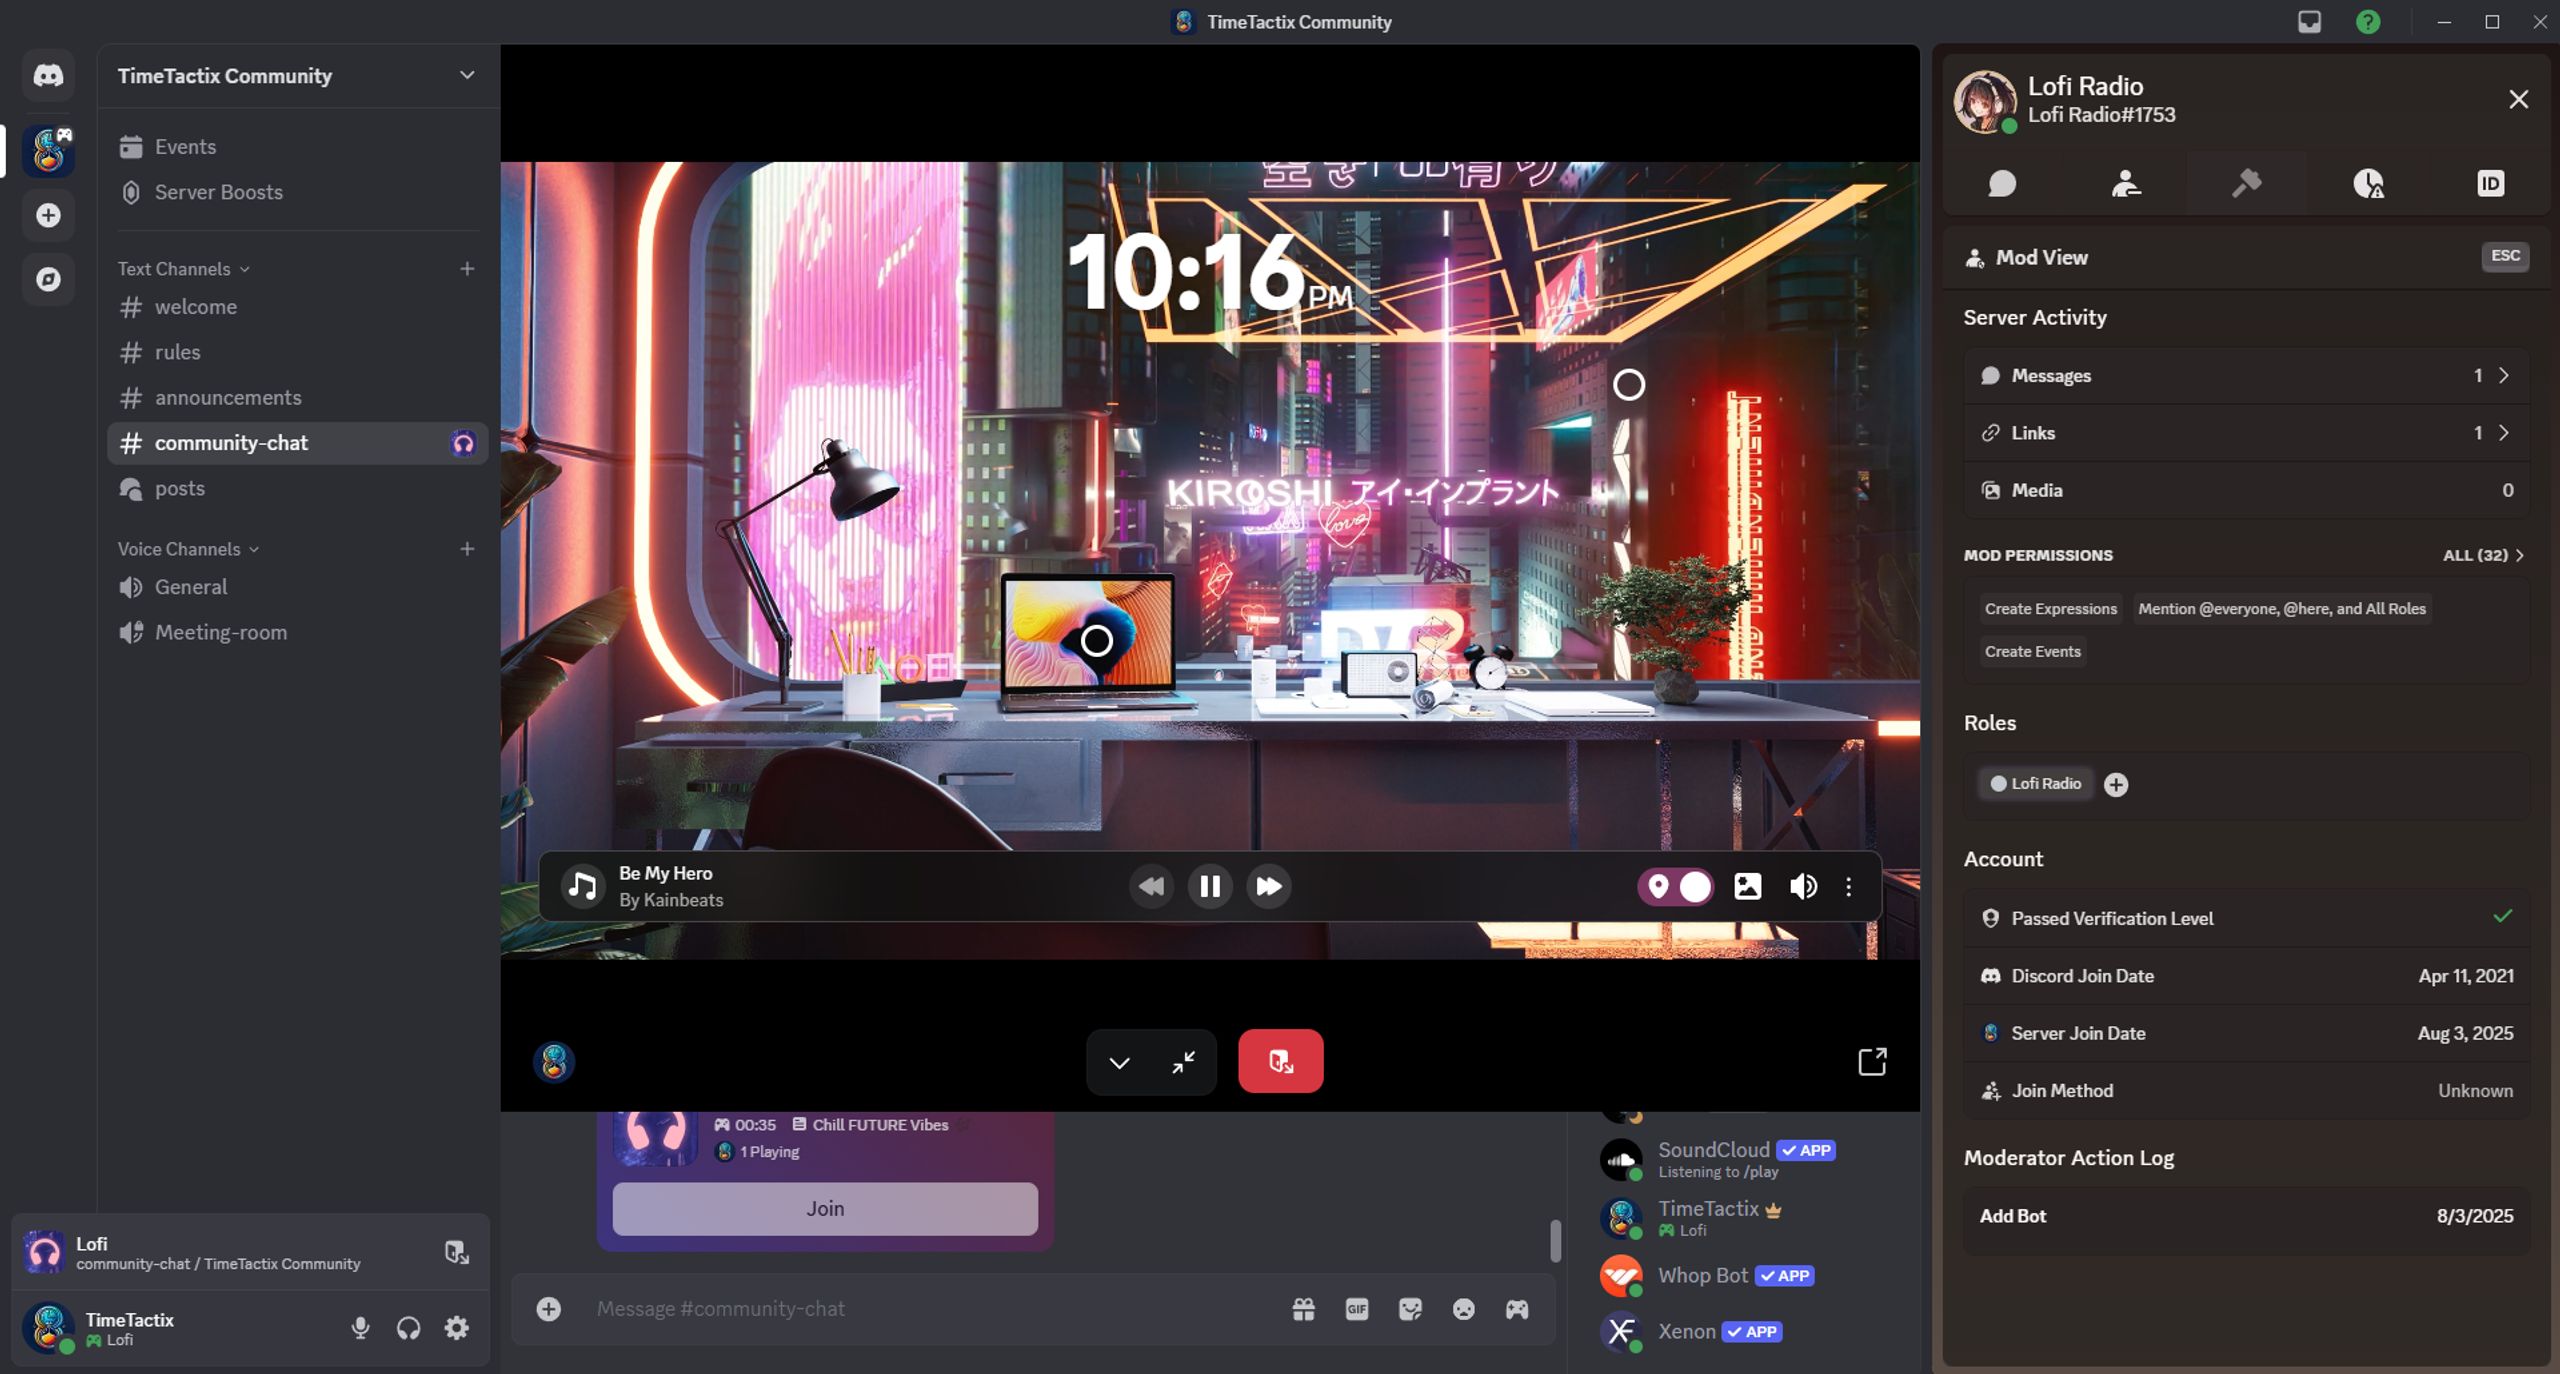This screenshot has width=2560, height=1374.
Task: Open the ban hammer tab for Lofi Radio
Action: pyautogui.click(x=2246, y=183)
